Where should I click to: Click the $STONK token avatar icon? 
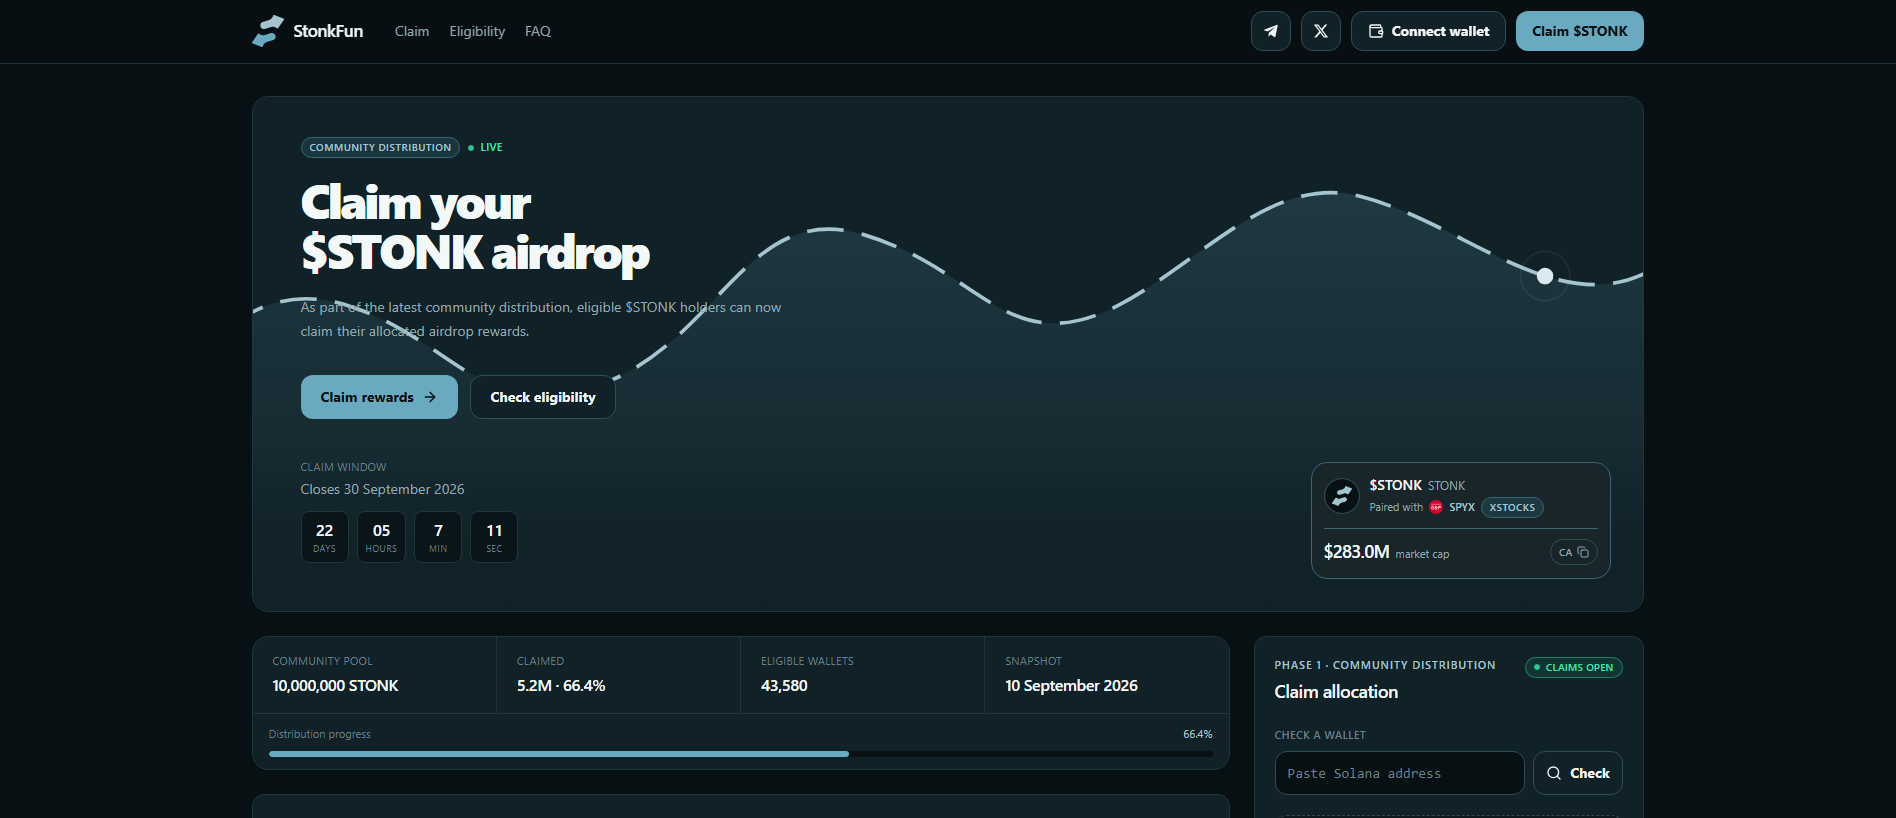[x=1341, y=495]
